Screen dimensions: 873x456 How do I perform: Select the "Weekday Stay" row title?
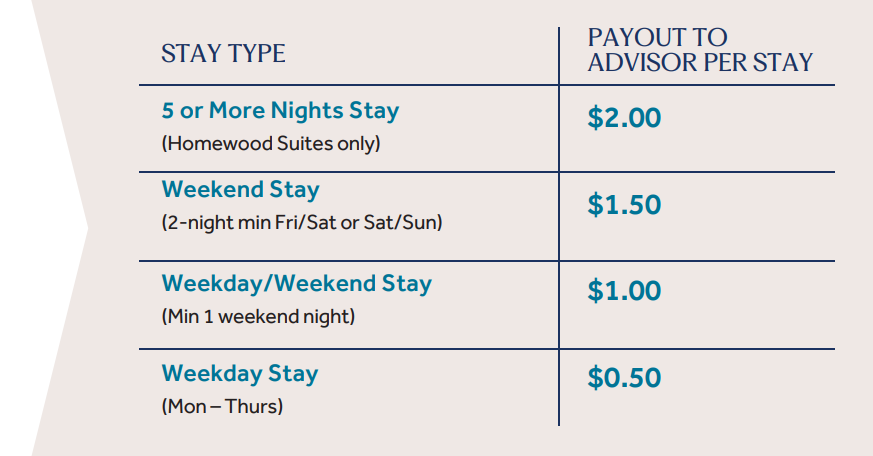(239, 374)
